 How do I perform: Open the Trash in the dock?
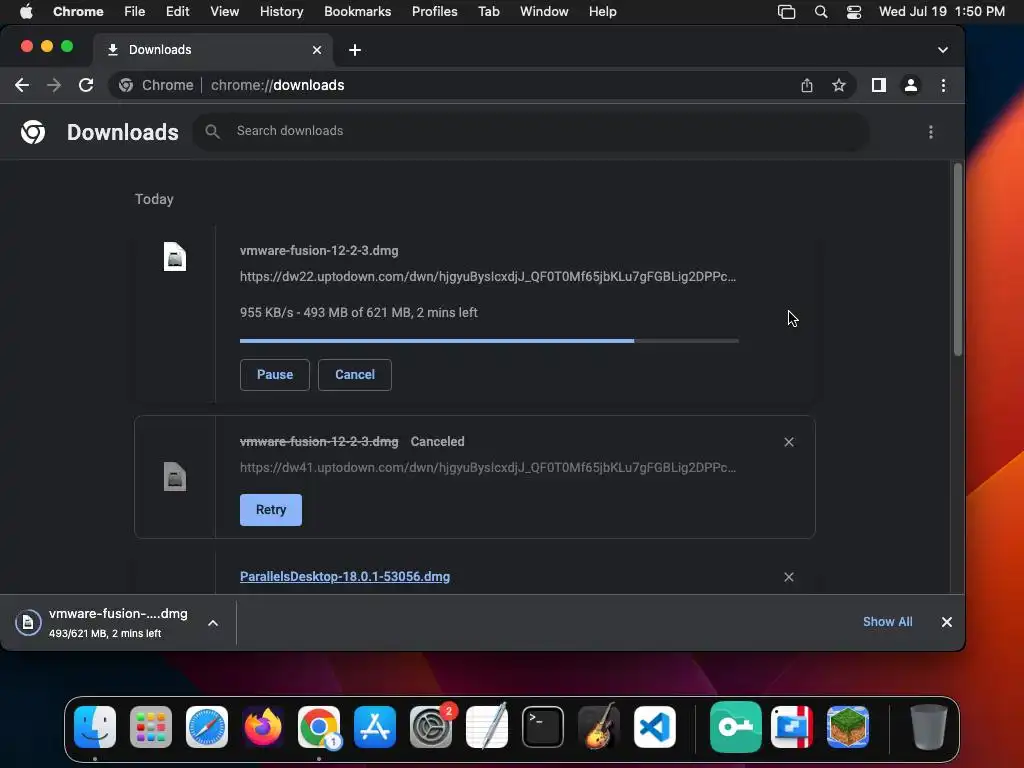(x=928, y=727)
